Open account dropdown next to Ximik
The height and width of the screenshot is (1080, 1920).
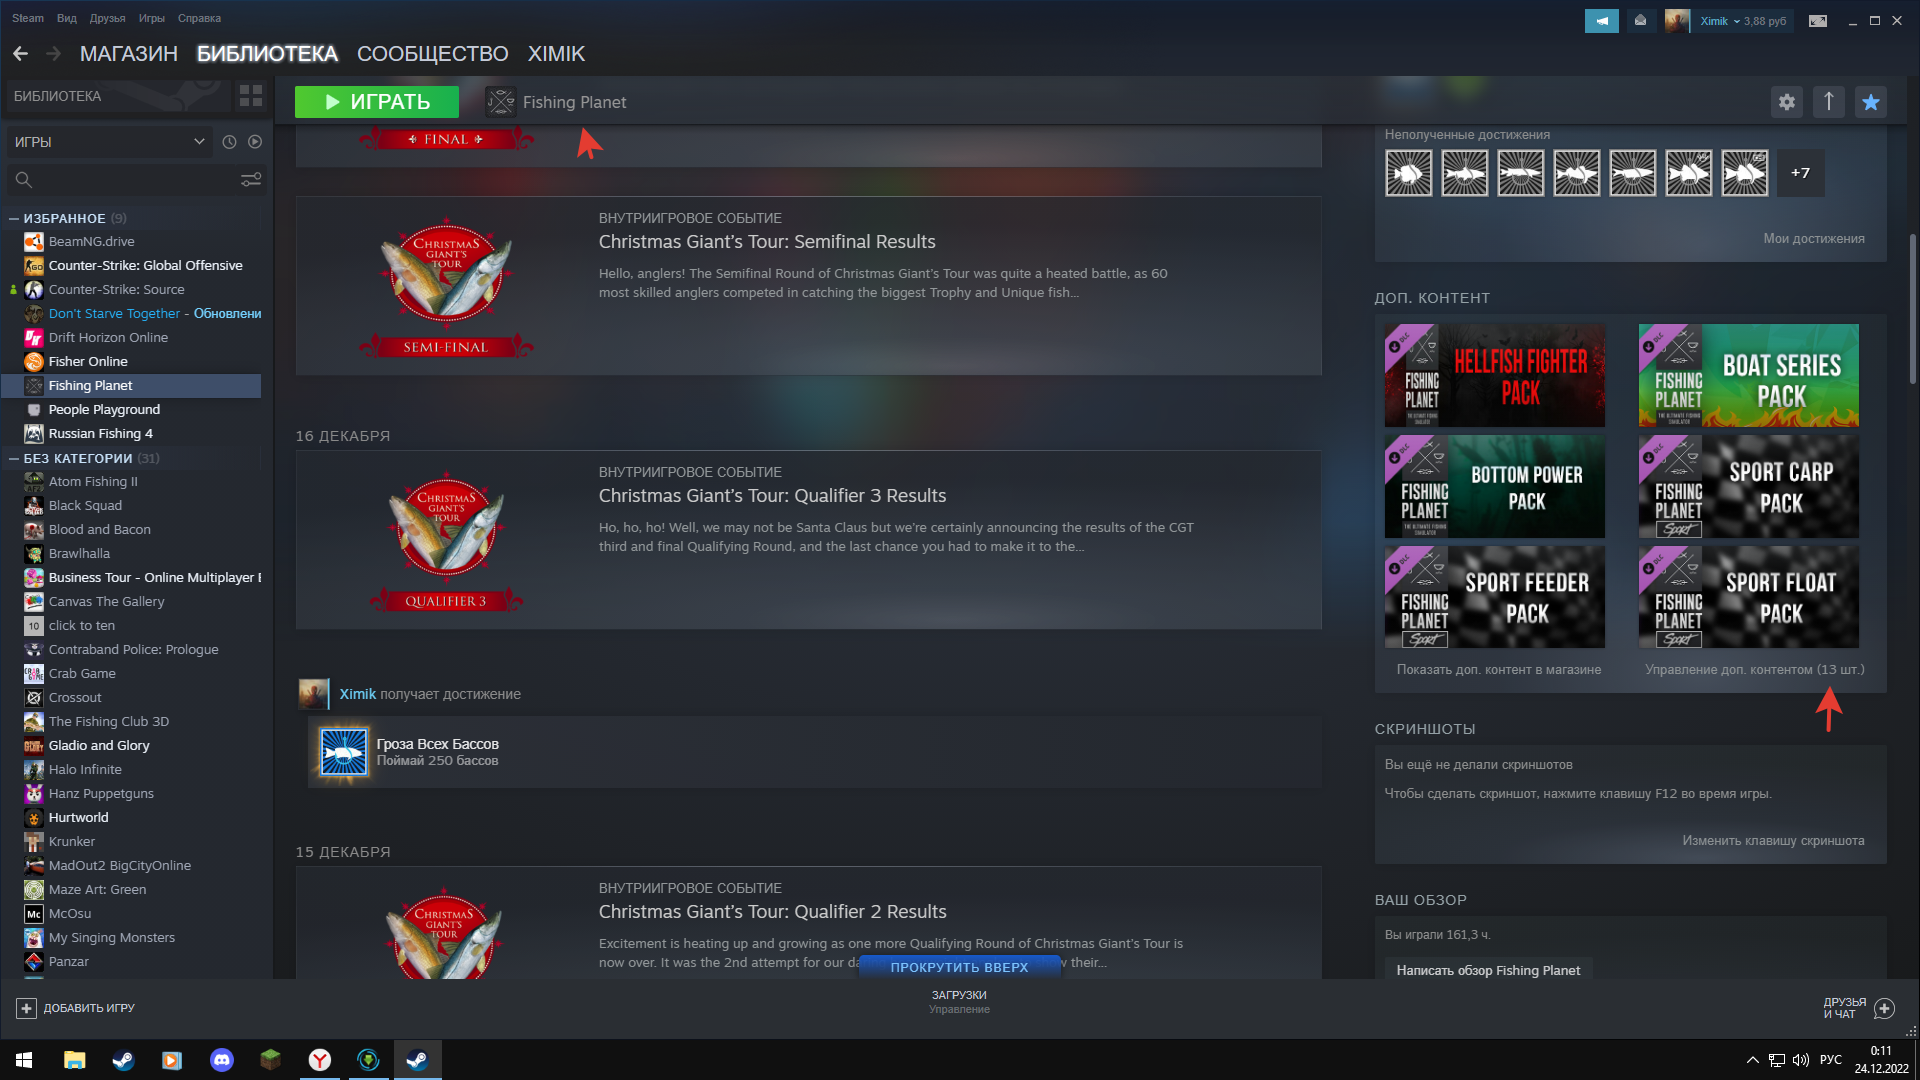point(1737,21)
